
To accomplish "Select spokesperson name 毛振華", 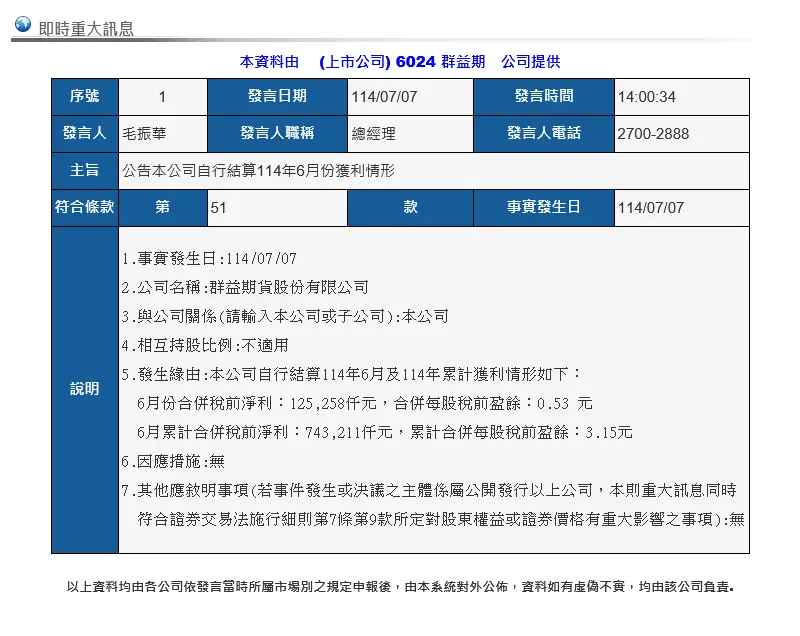I will coord(144,134).
